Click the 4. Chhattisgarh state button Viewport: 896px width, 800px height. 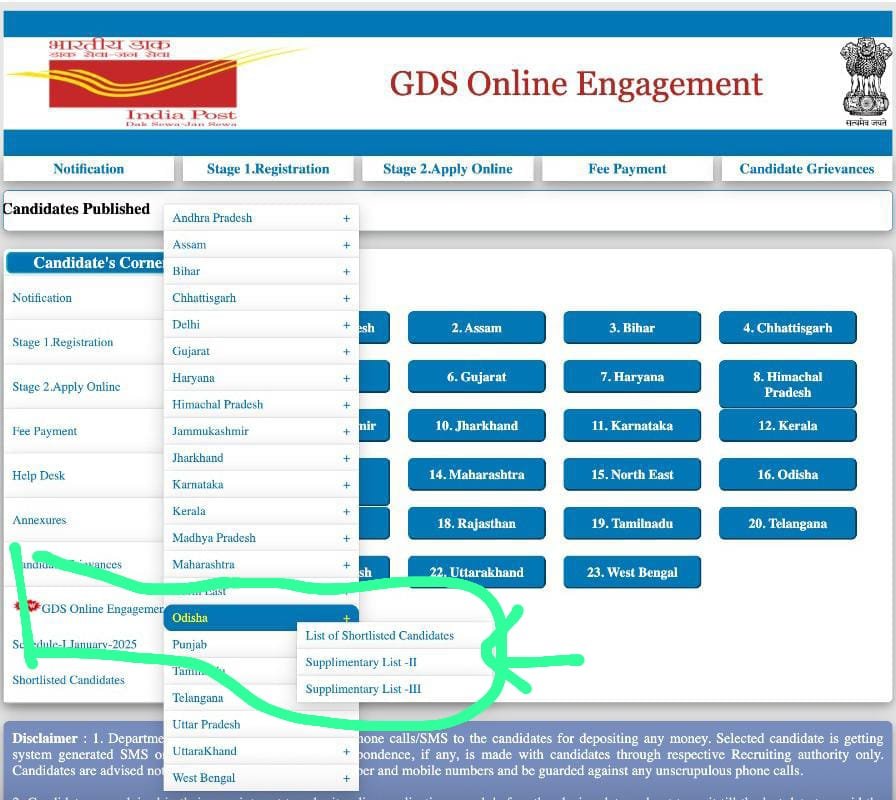tap(787, 327)
